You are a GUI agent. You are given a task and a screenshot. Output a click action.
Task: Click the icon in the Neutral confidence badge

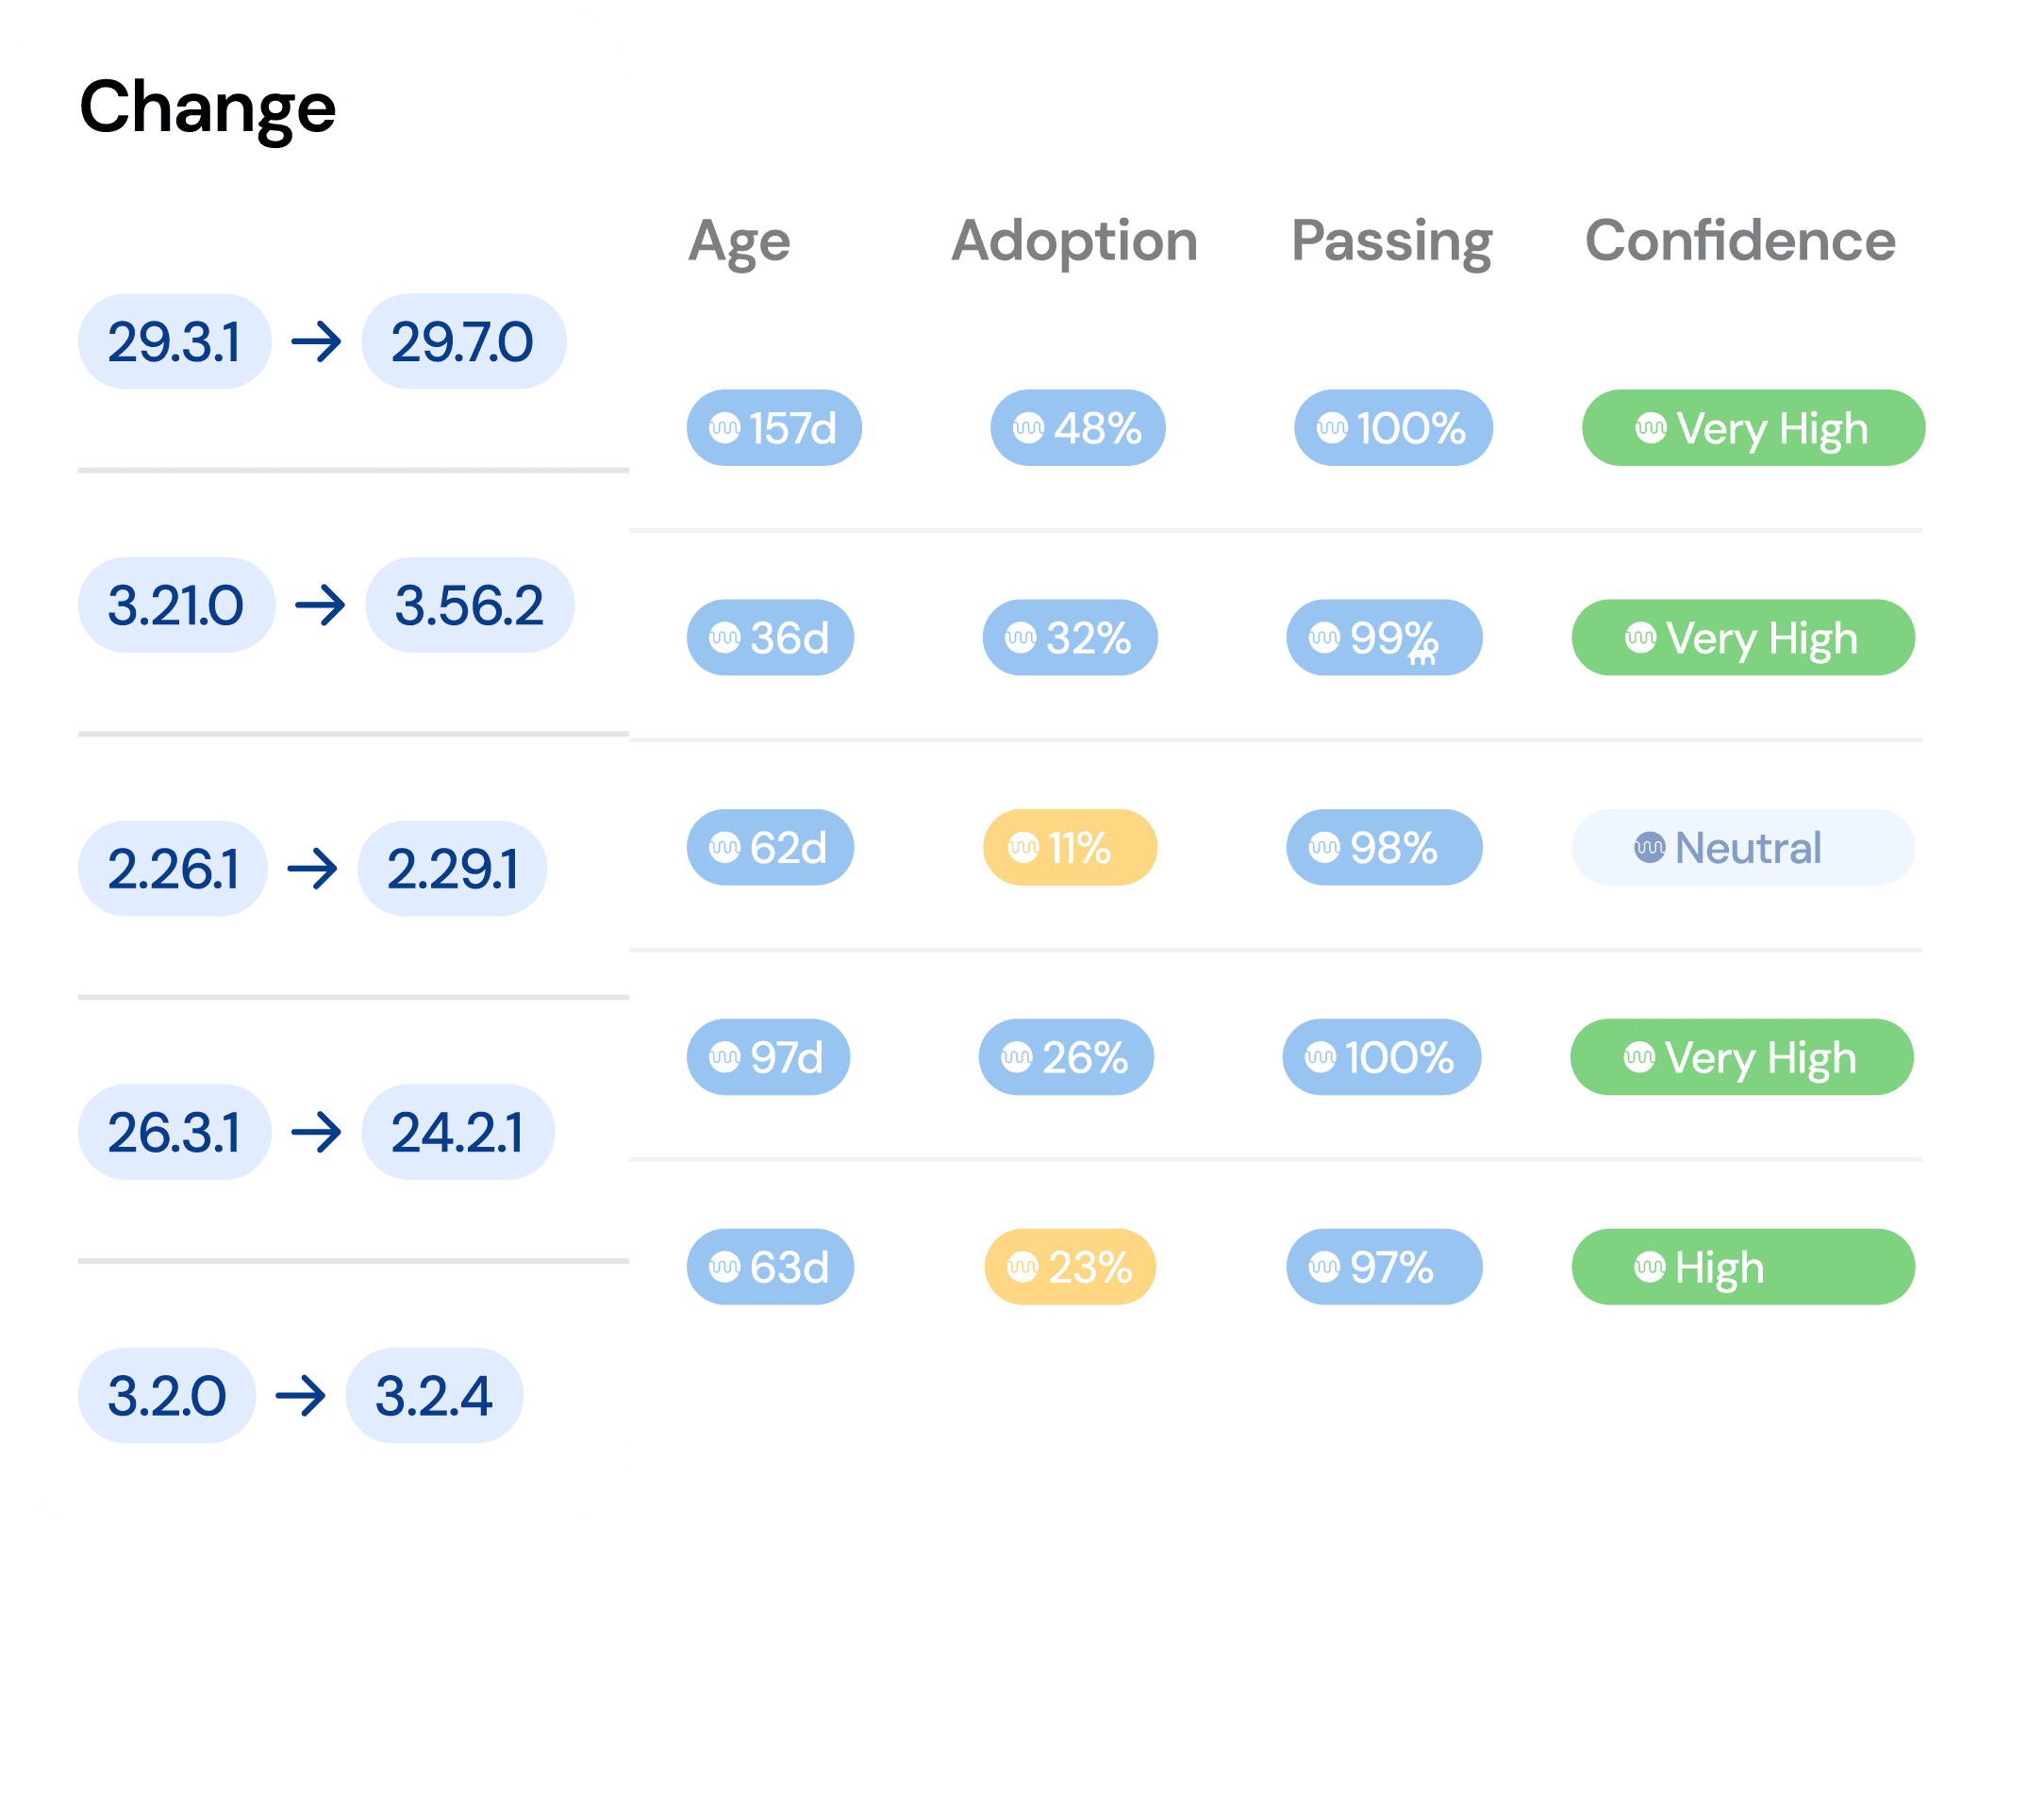tap(1649, 848)
